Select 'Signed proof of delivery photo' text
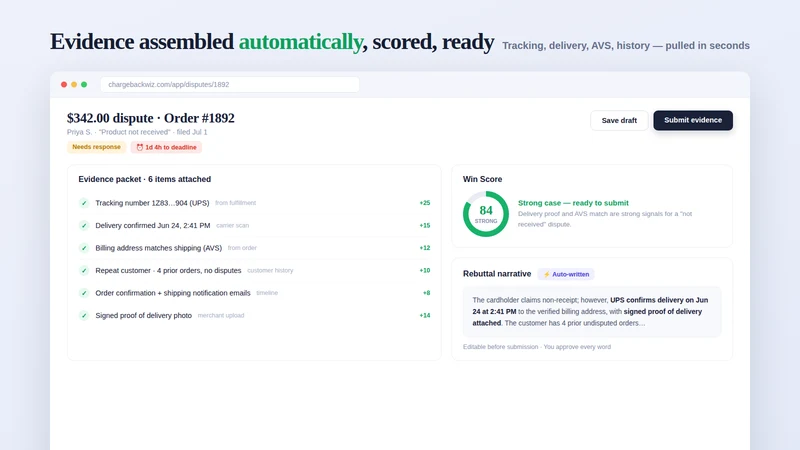 point(143,315)
